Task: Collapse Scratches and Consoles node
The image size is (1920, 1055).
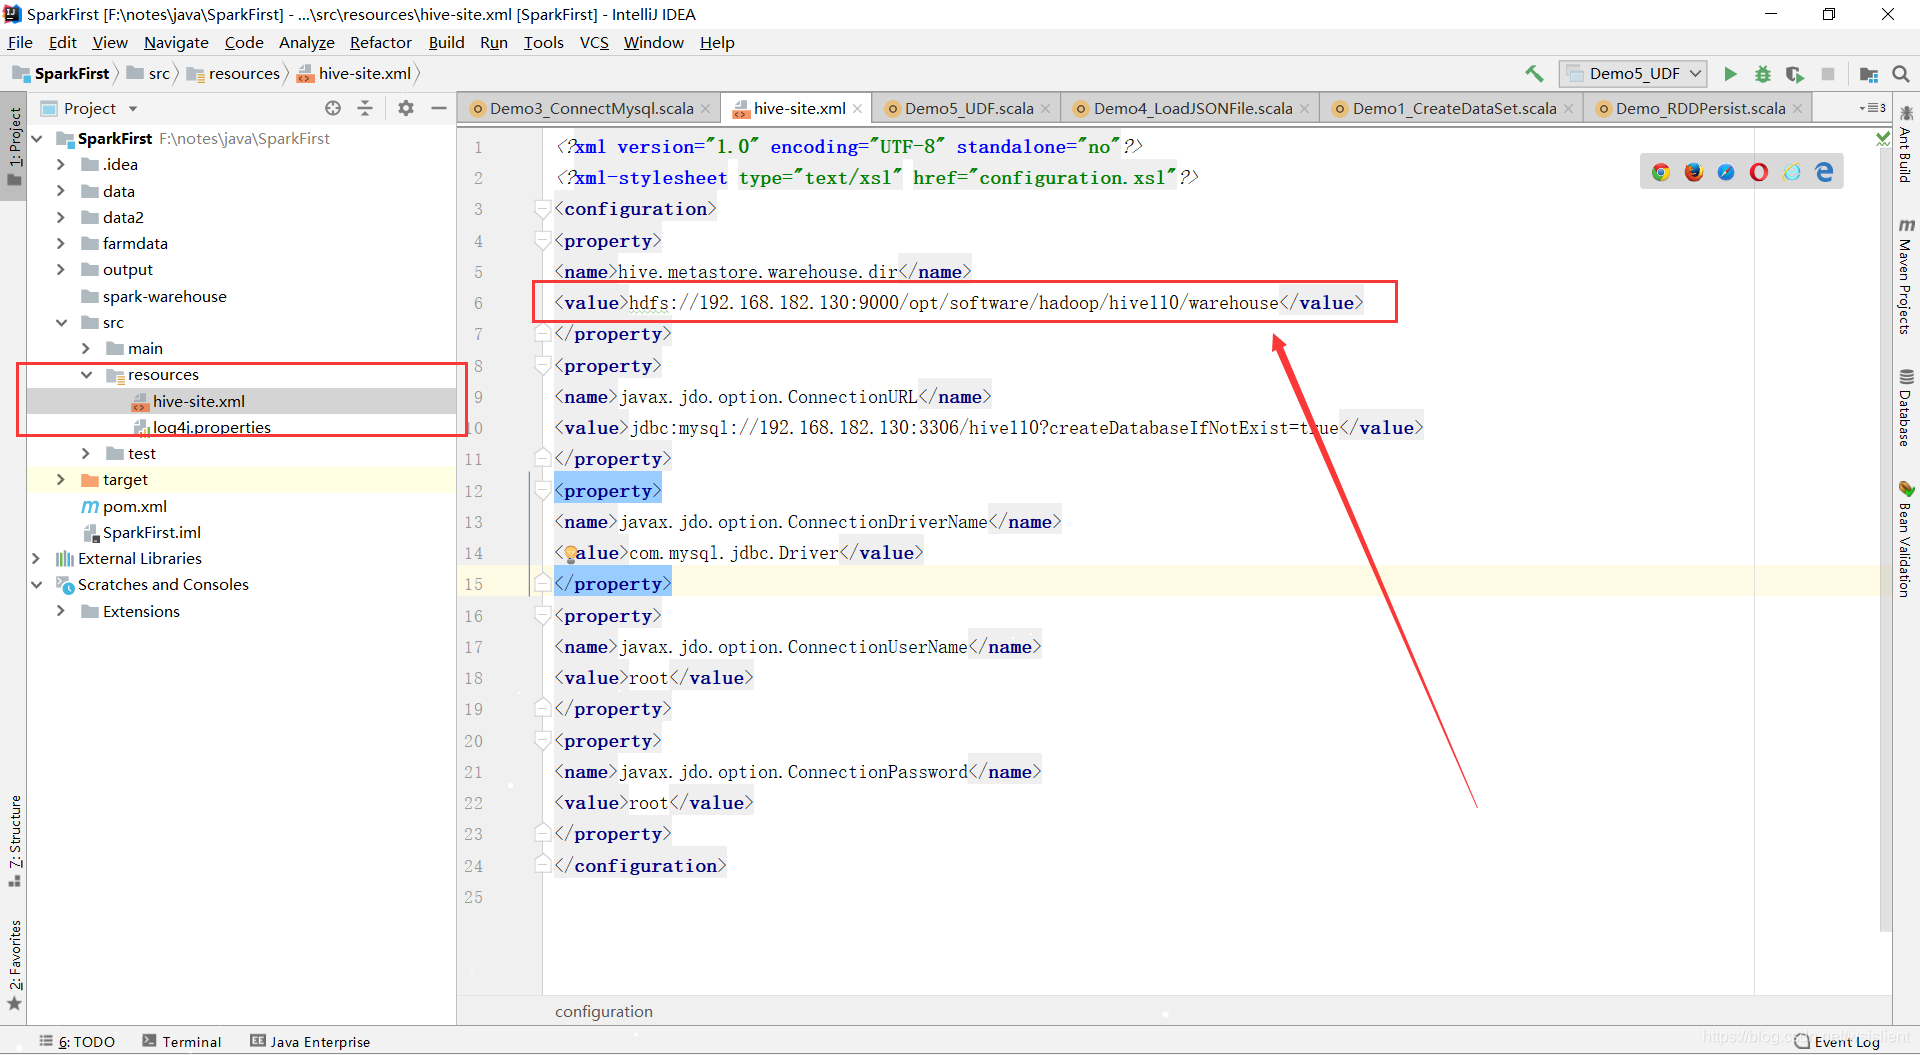Action: (36, 584)
